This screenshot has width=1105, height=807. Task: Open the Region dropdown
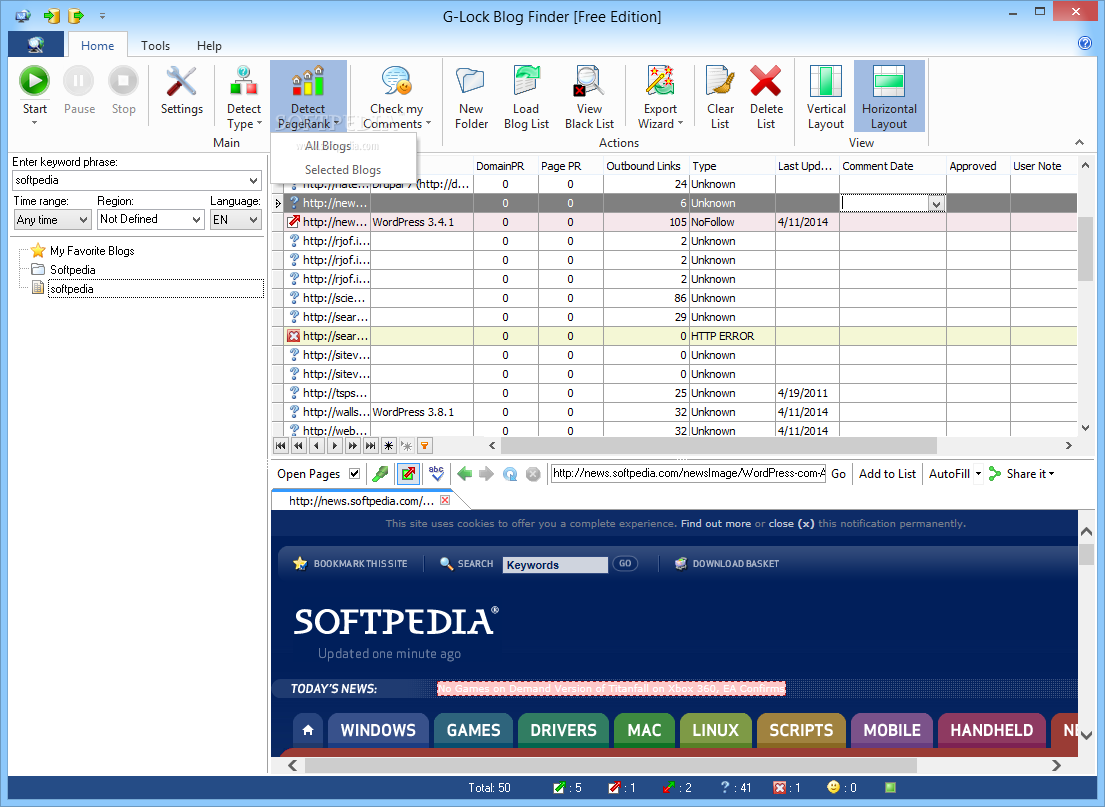(x=197, y=220)
